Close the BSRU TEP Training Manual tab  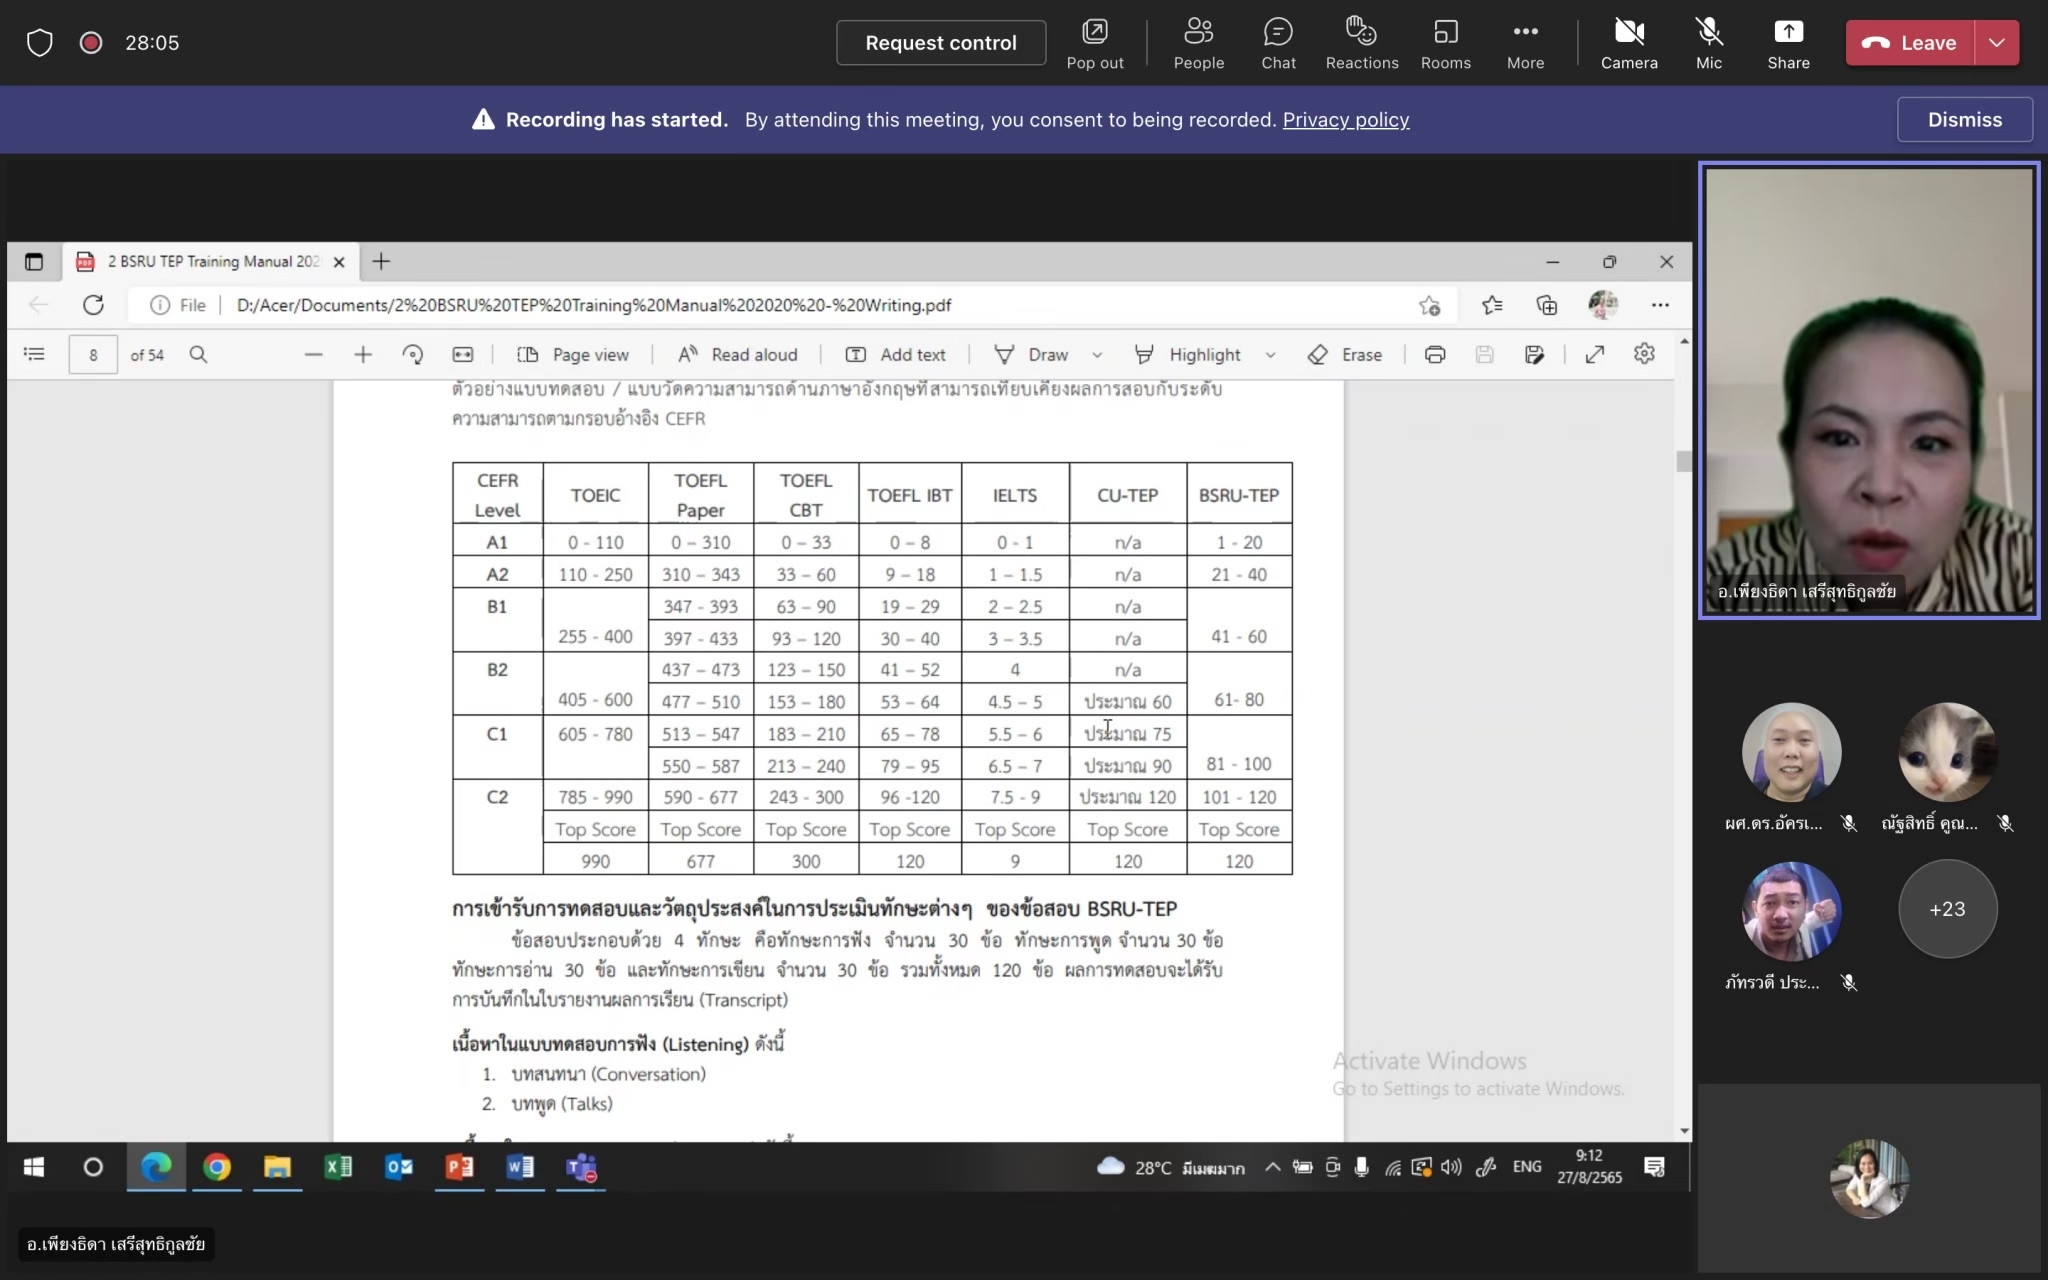pos(339,262)
